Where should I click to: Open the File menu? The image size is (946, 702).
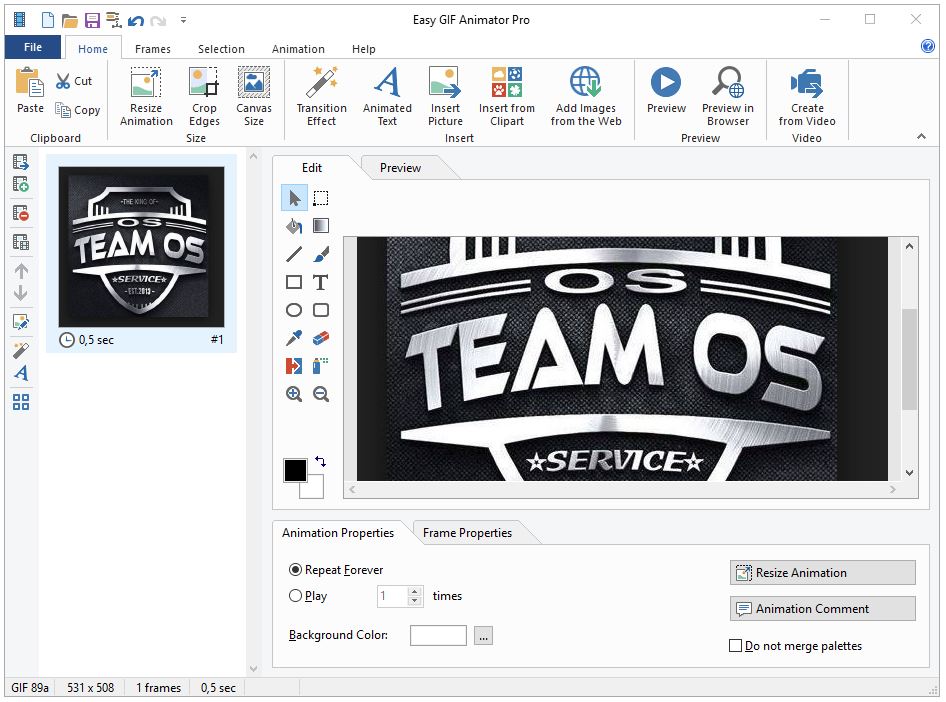point(33,47)
